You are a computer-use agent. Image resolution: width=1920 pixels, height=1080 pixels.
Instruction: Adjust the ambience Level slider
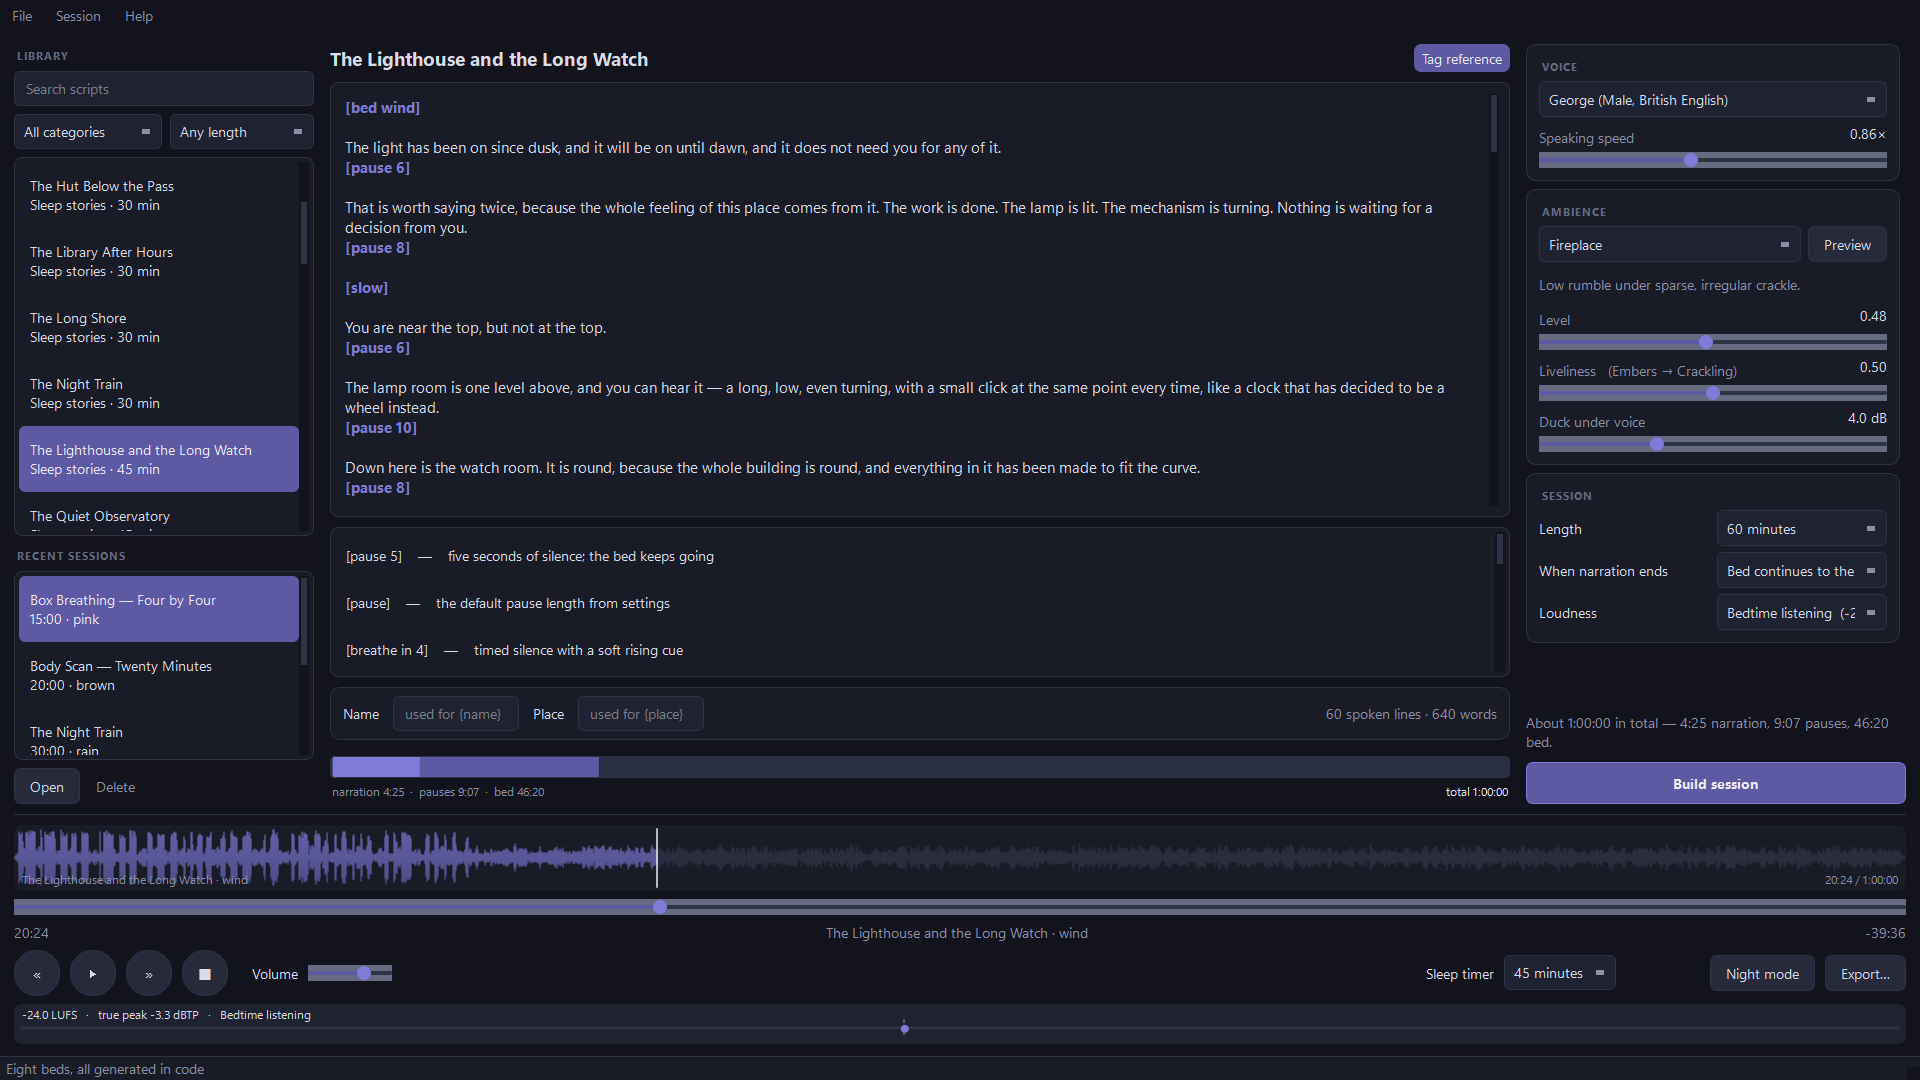tap(1712, 342)
